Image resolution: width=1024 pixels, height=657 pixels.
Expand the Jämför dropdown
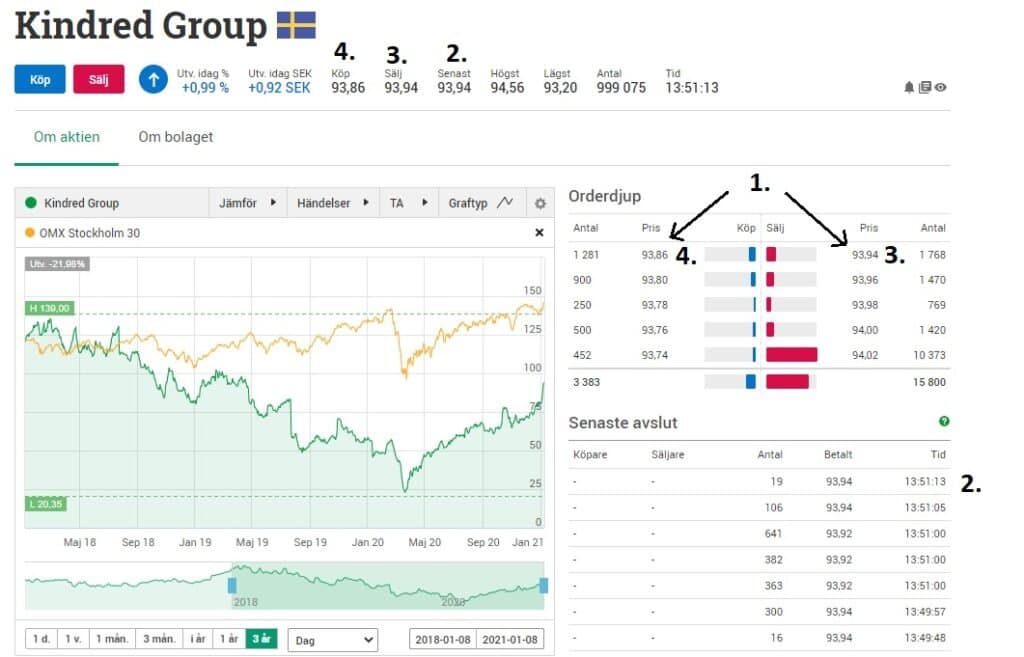click(x=247, y=203)
